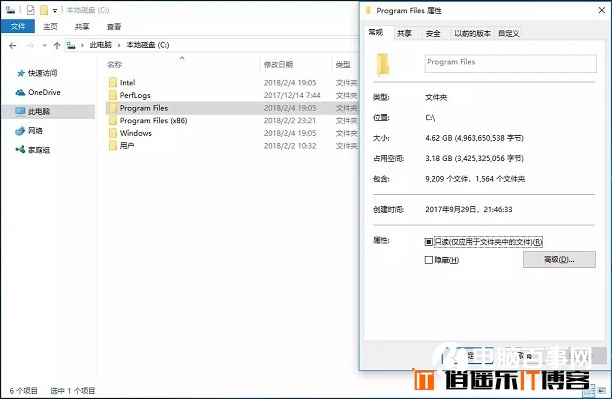Click the date 2017/12/14 7:44
This screenshot has height=399, width=612.
pos(292,95)
